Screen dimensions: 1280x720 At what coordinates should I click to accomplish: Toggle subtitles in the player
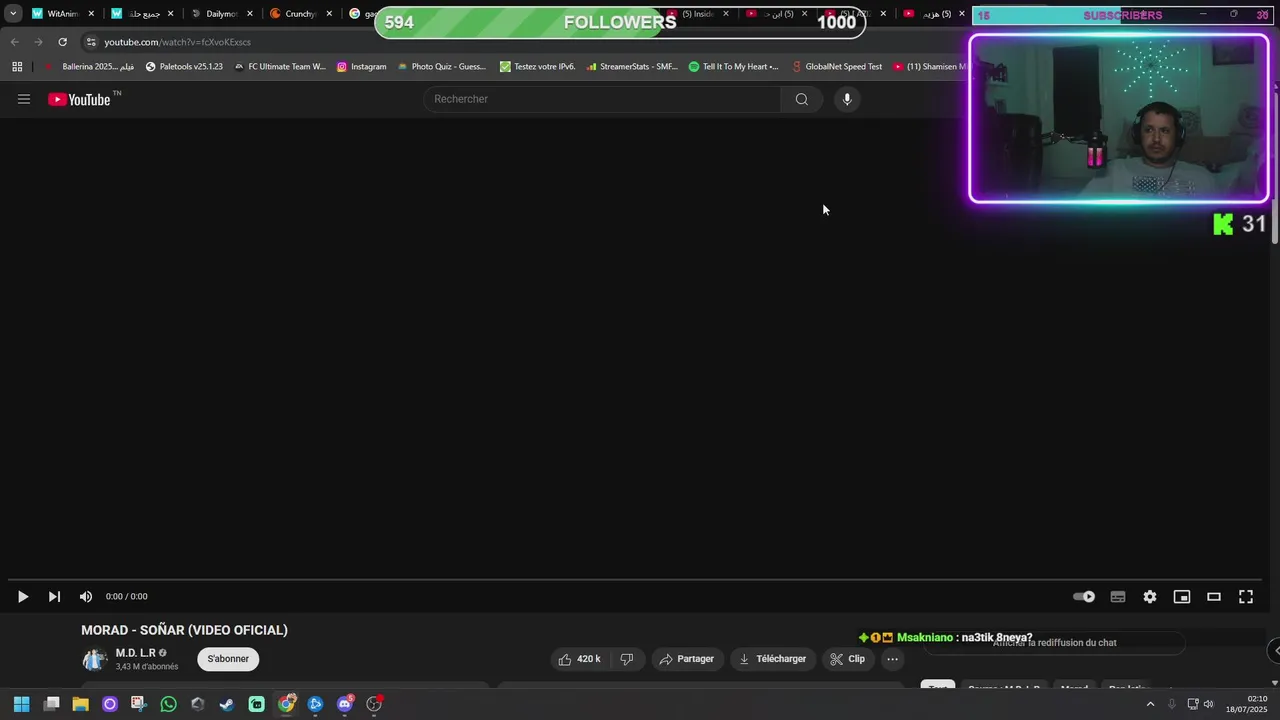[x=1118, y=597]
